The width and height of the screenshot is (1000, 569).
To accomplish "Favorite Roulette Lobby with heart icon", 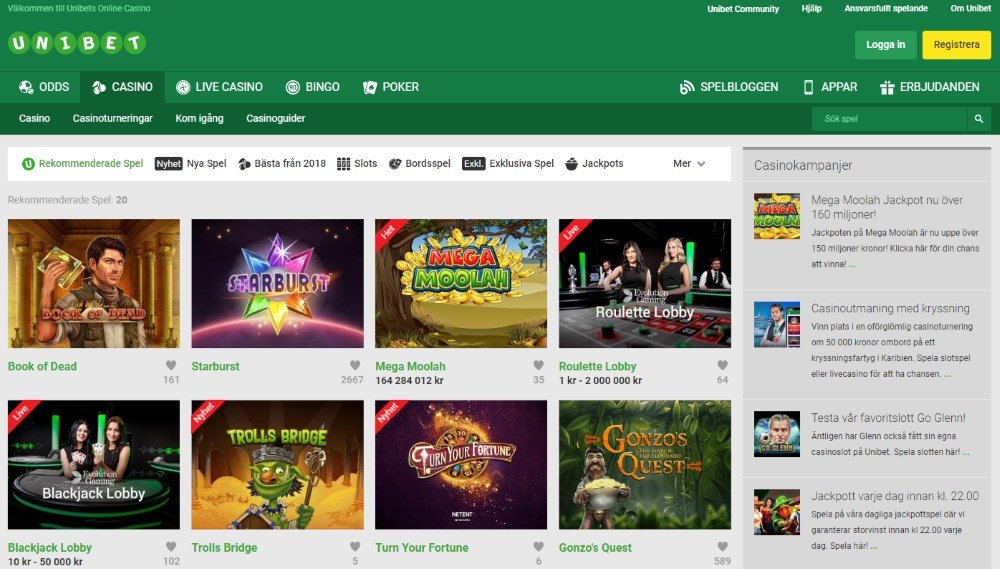I will click(722, 366).
